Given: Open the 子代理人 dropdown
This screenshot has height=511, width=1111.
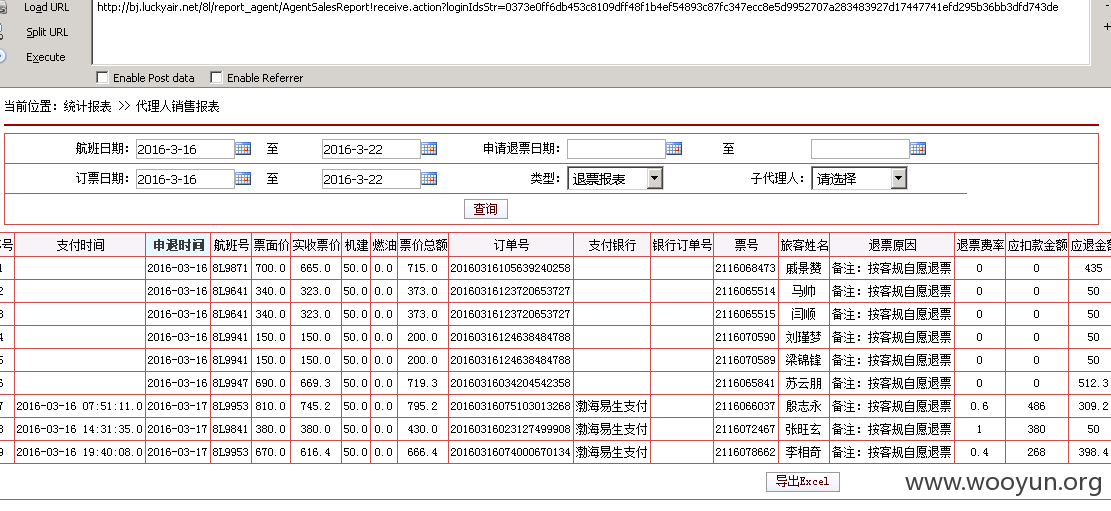Looking at the screenshot, I should (859, 179).
